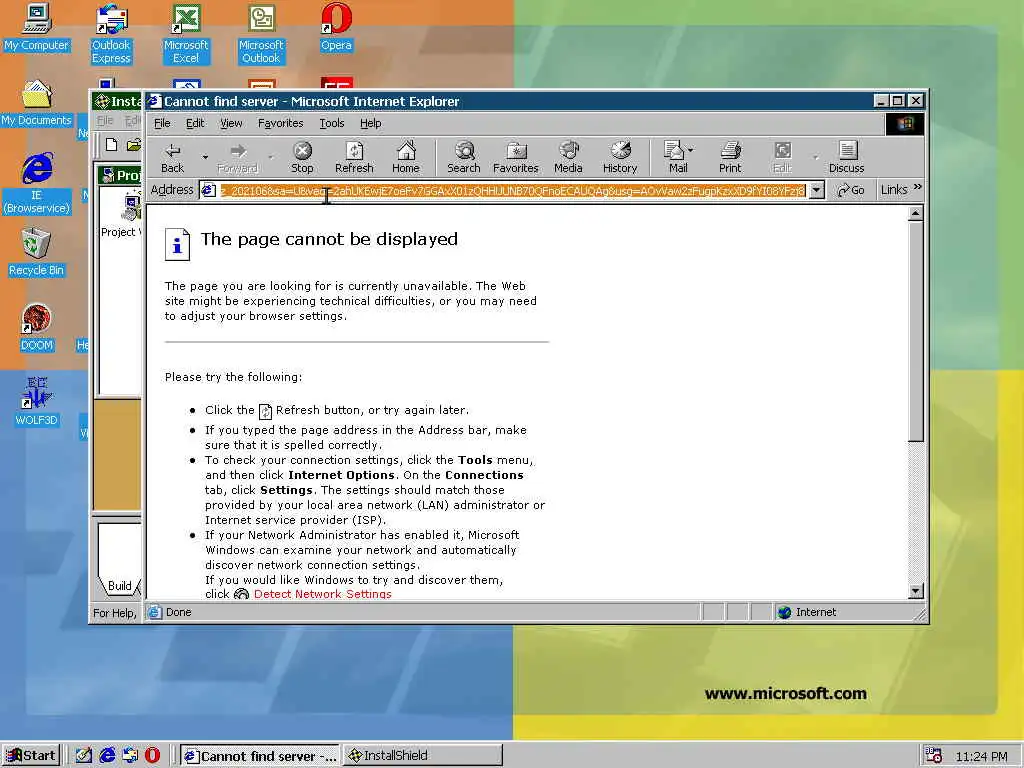
Task: Click the taskbar clock 11:24 PM
Action: 981,756
